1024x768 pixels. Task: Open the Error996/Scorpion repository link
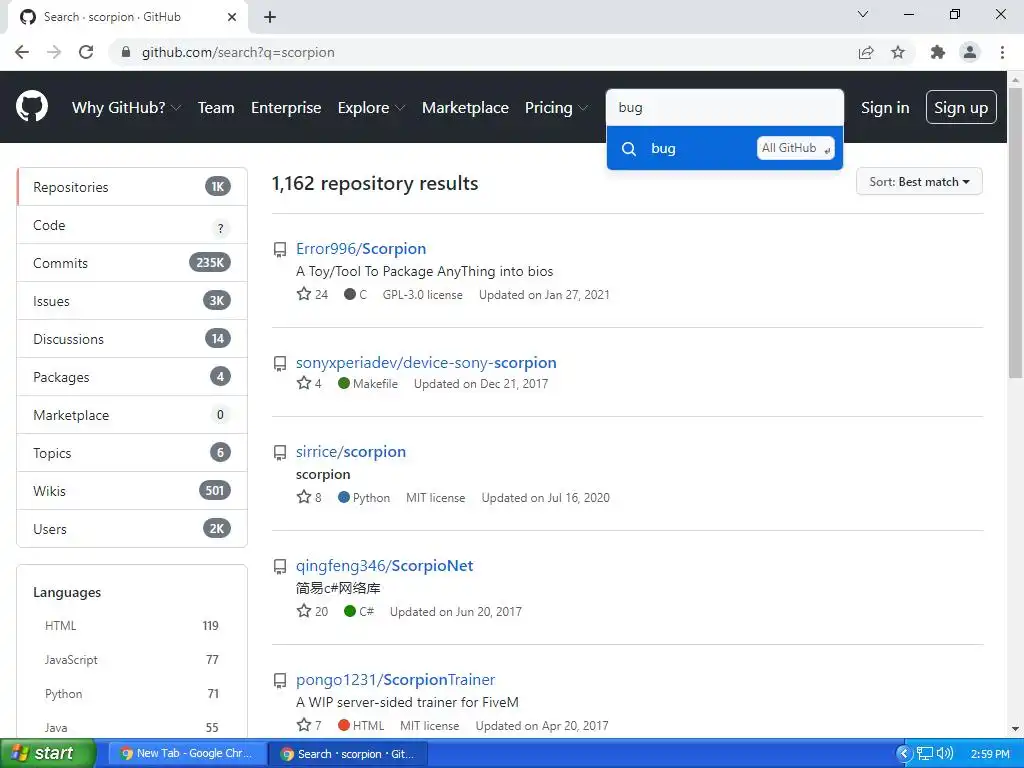click(360, 249)
